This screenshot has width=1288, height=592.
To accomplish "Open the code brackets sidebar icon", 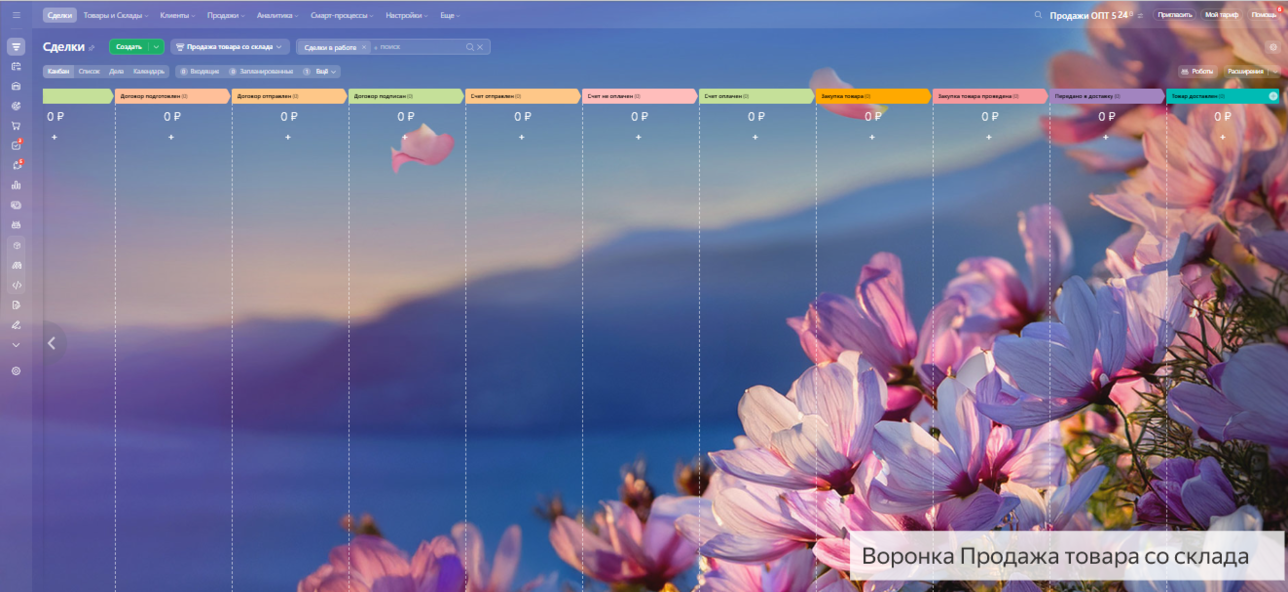I will coord(16,285).
